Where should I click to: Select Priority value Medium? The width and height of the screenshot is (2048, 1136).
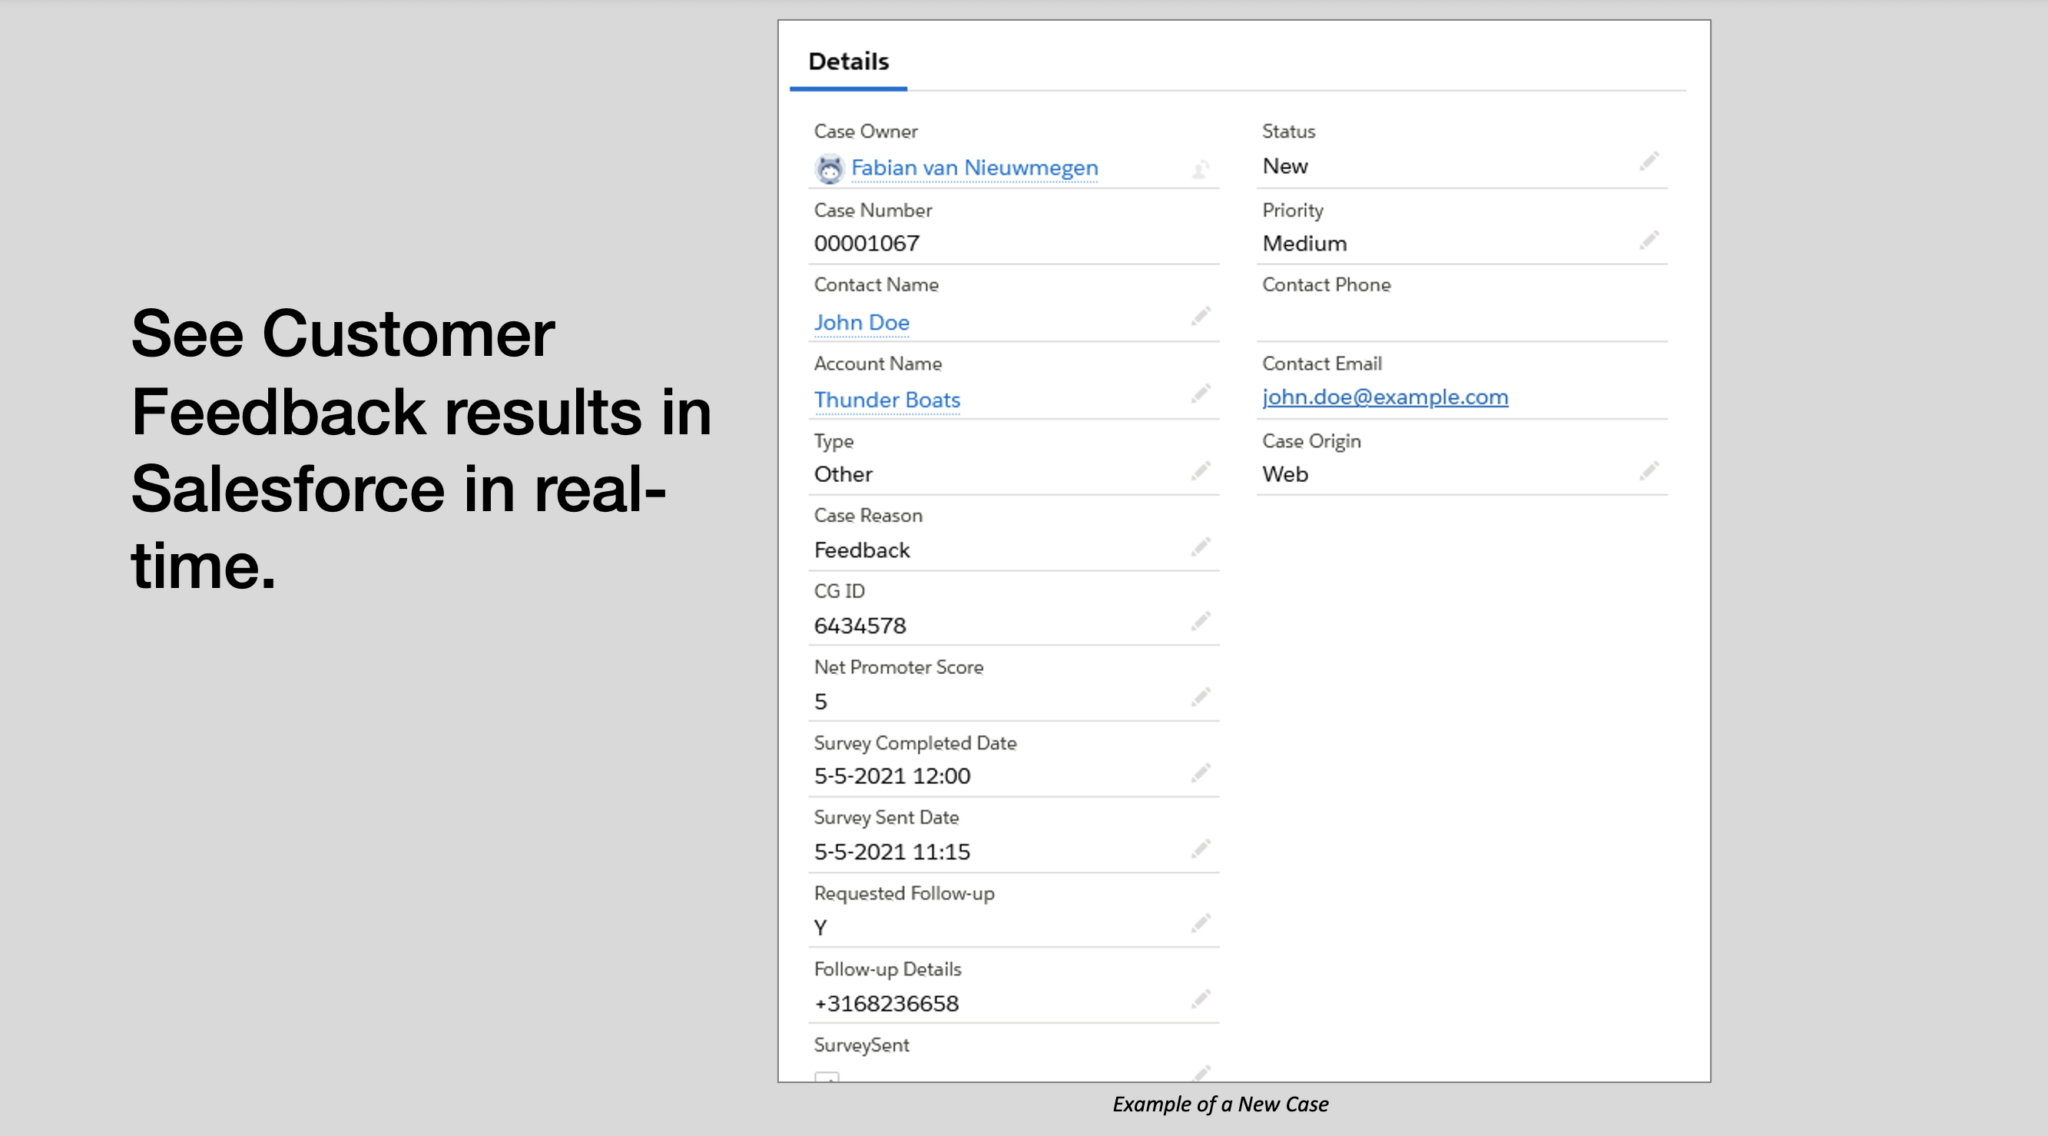[x=1304, y=244]
